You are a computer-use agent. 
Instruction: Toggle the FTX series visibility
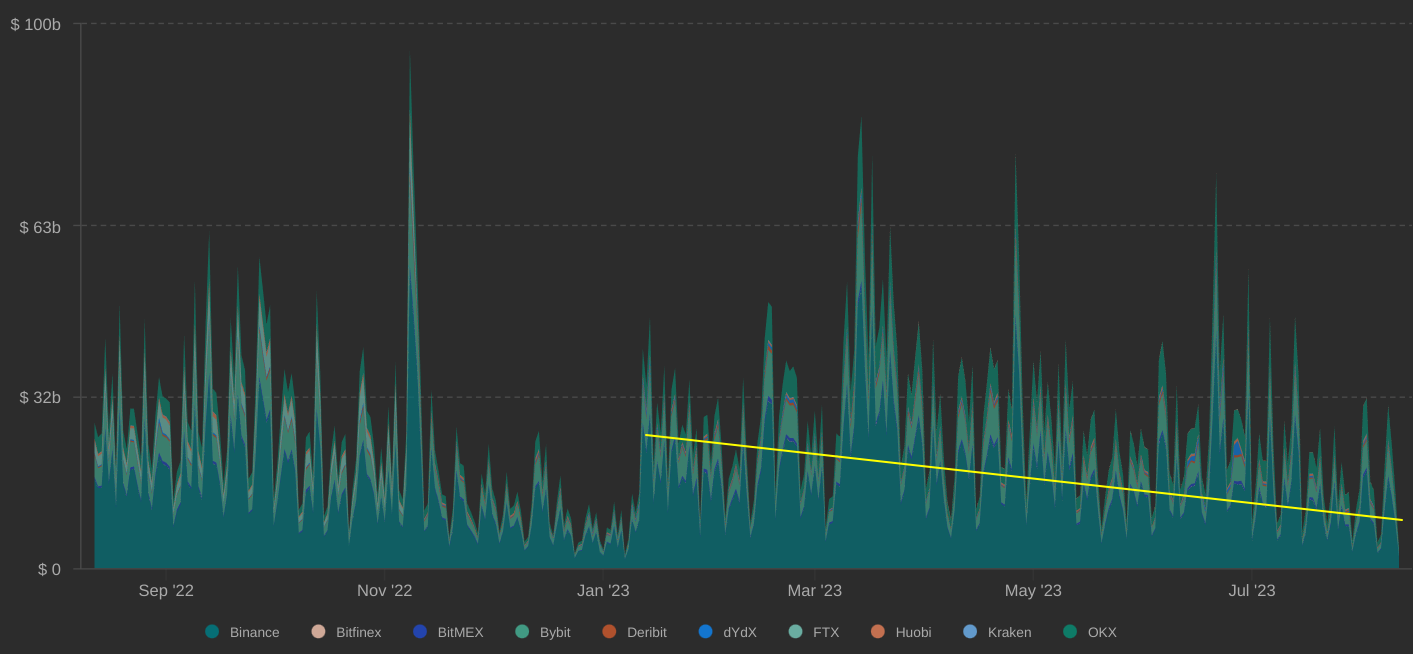[827, 632]
